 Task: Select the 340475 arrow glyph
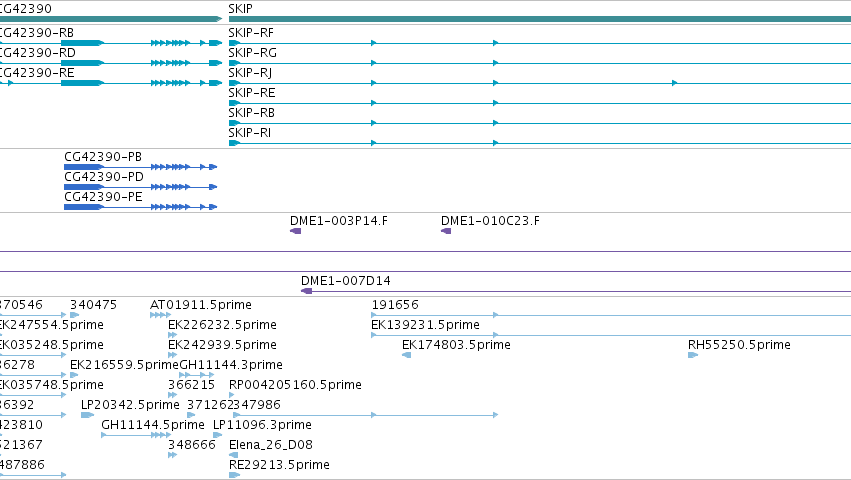pos(74,315)
